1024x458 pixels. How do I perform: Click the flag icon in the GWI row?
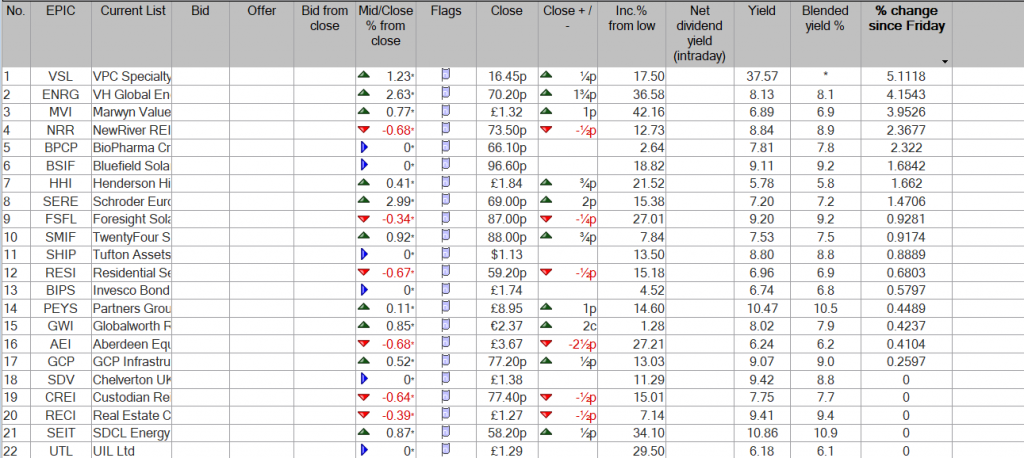446,324
